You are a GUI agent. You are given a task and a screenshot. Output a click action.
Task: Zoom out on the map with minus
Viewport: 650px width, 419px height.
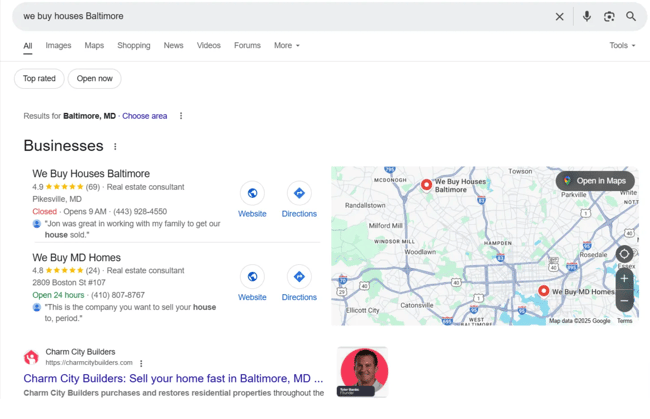(624, 300)
